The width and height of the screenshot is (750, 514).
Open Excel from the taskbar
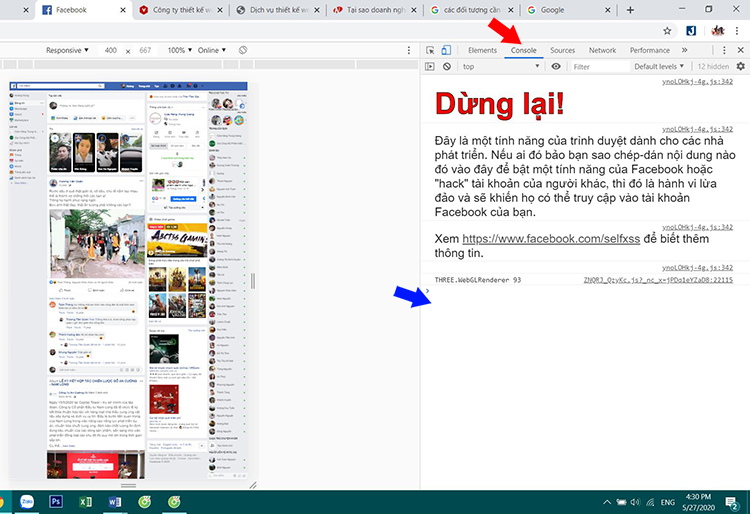click(x=85, y=502)
